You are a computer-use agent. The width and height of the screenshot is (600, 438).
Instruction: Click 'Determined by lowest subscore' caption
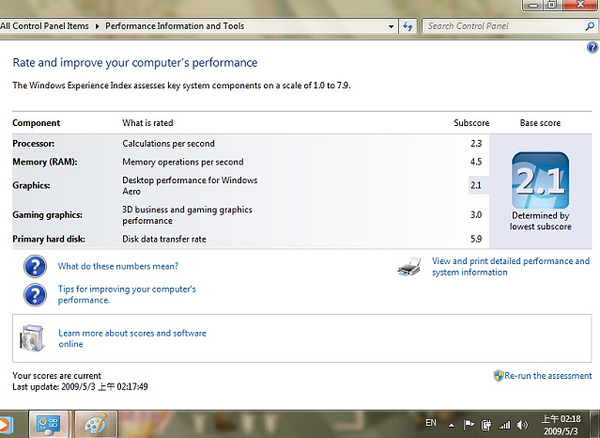[540, 221]
